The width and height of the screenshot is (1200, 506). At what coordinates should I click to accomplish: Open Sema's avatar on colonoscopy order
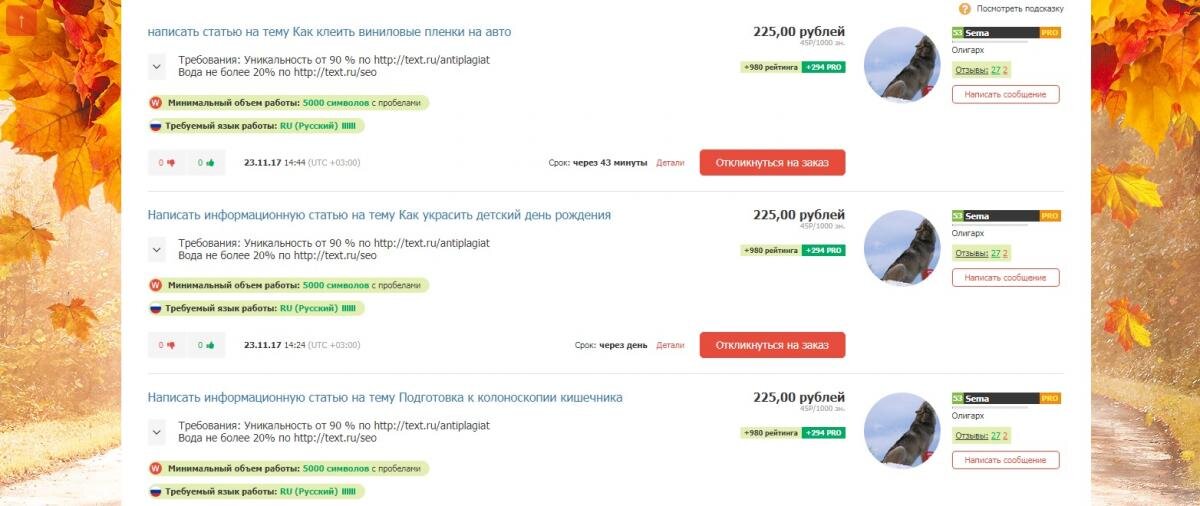coord(901,431)
